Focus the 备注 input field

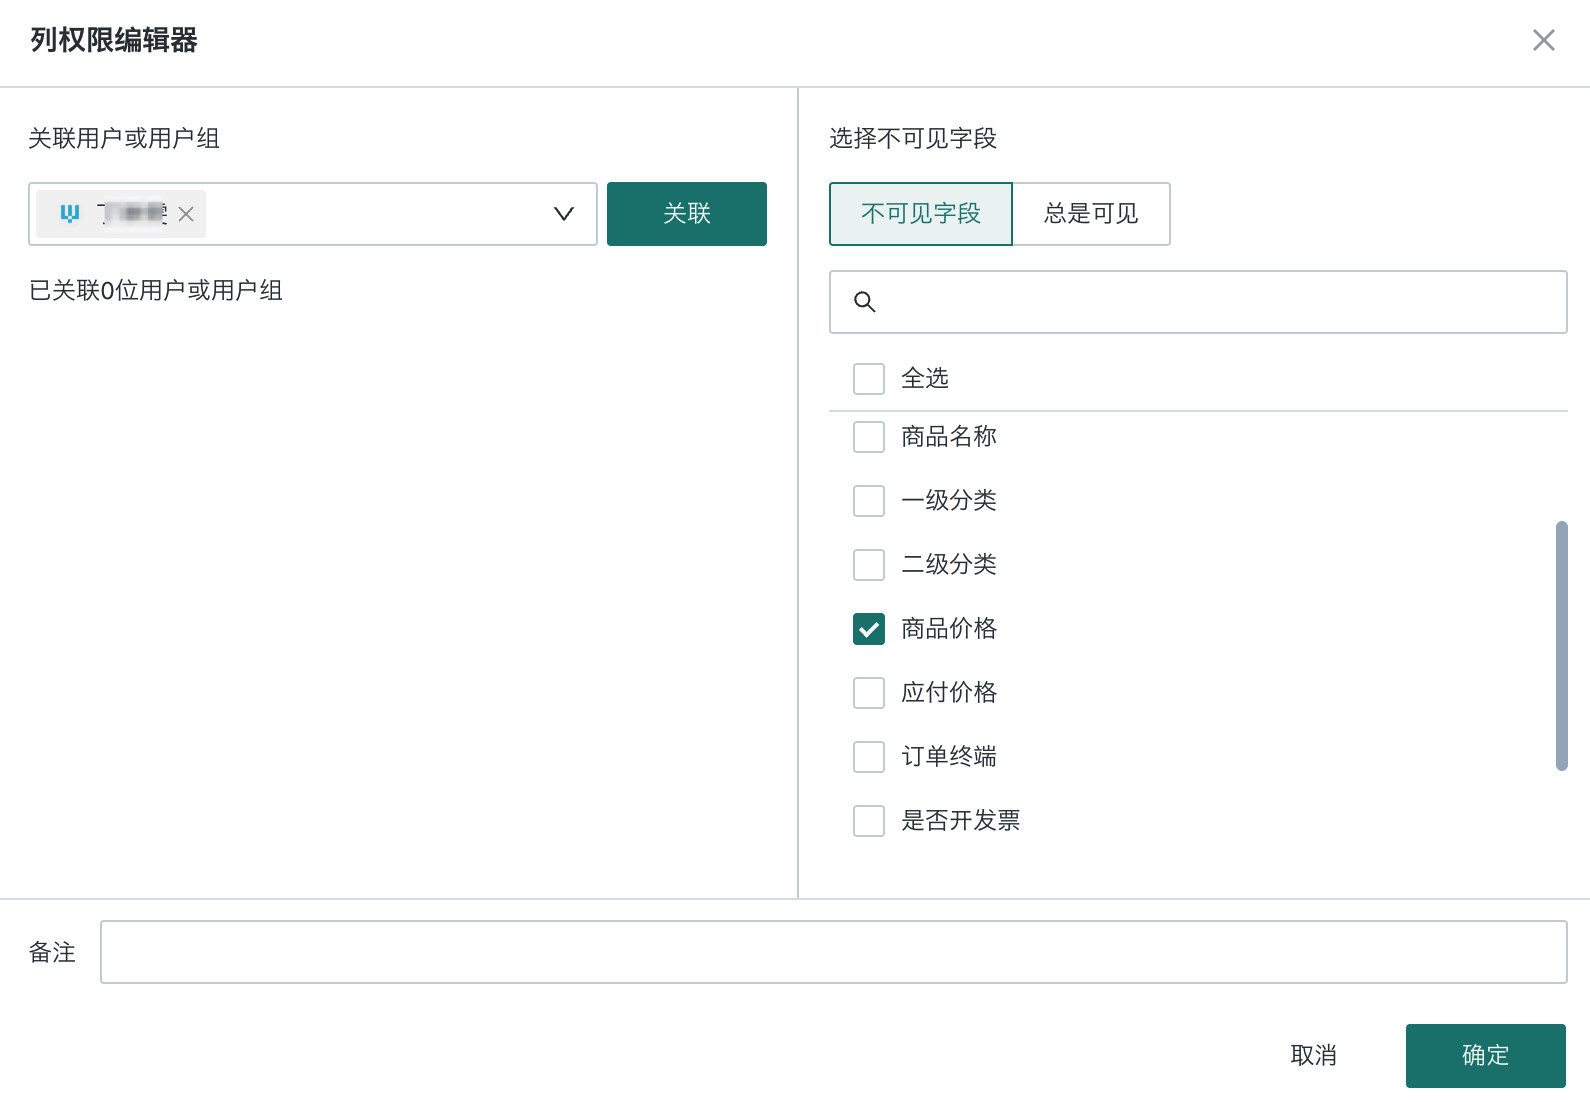(833, 952)
